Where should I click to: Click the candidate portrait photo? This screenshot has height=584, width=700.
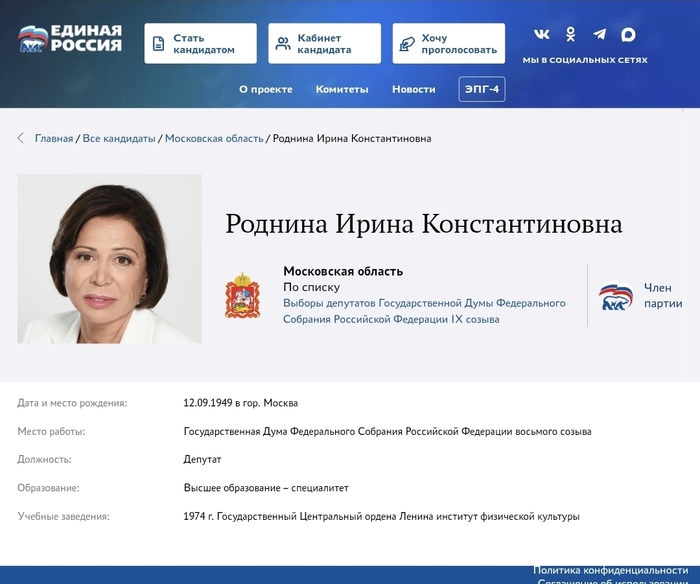[109, 259]
